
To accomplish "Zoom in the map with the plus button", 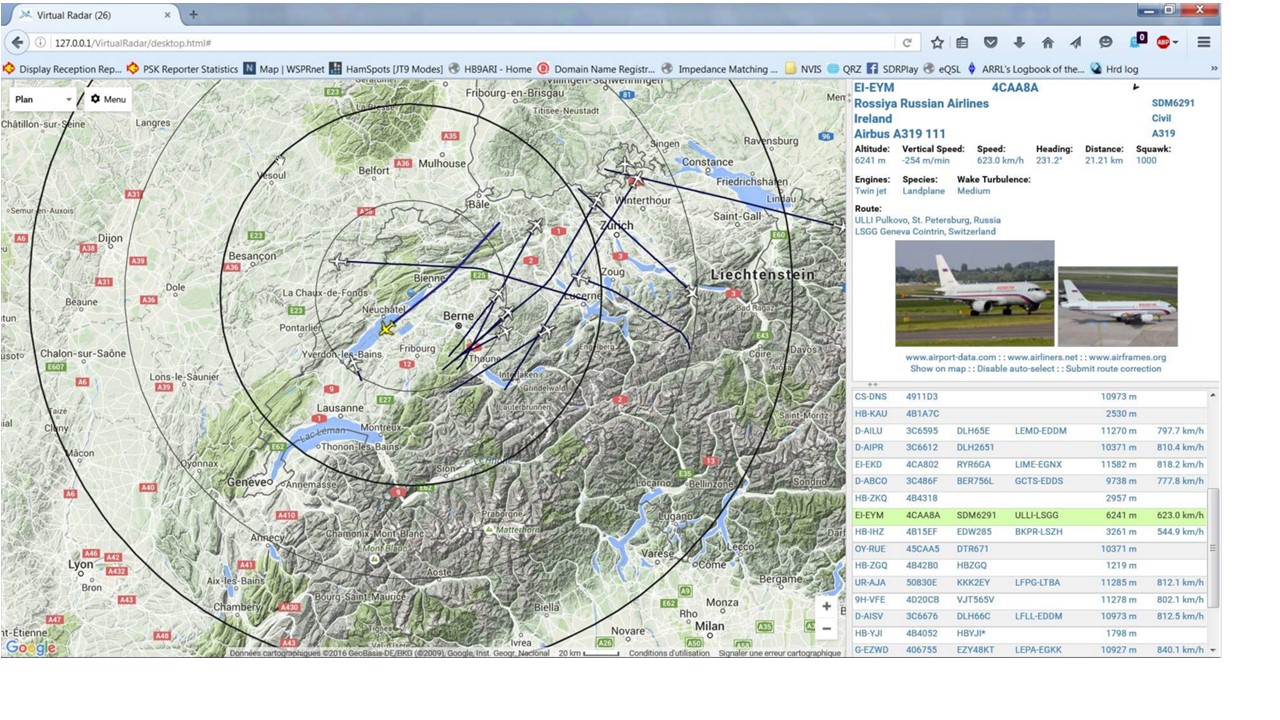I will [826, 606].
